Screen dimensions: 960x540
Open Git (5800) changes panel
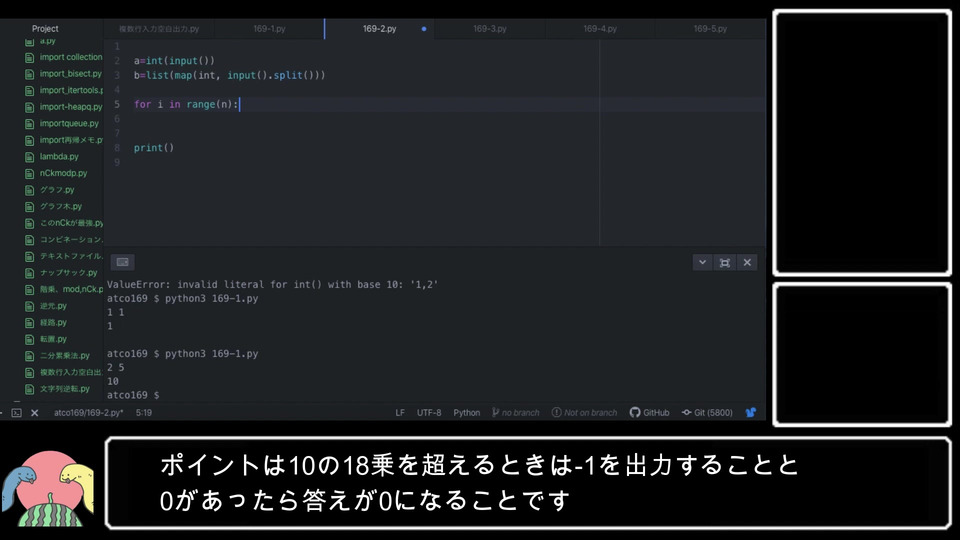[707, 413]
